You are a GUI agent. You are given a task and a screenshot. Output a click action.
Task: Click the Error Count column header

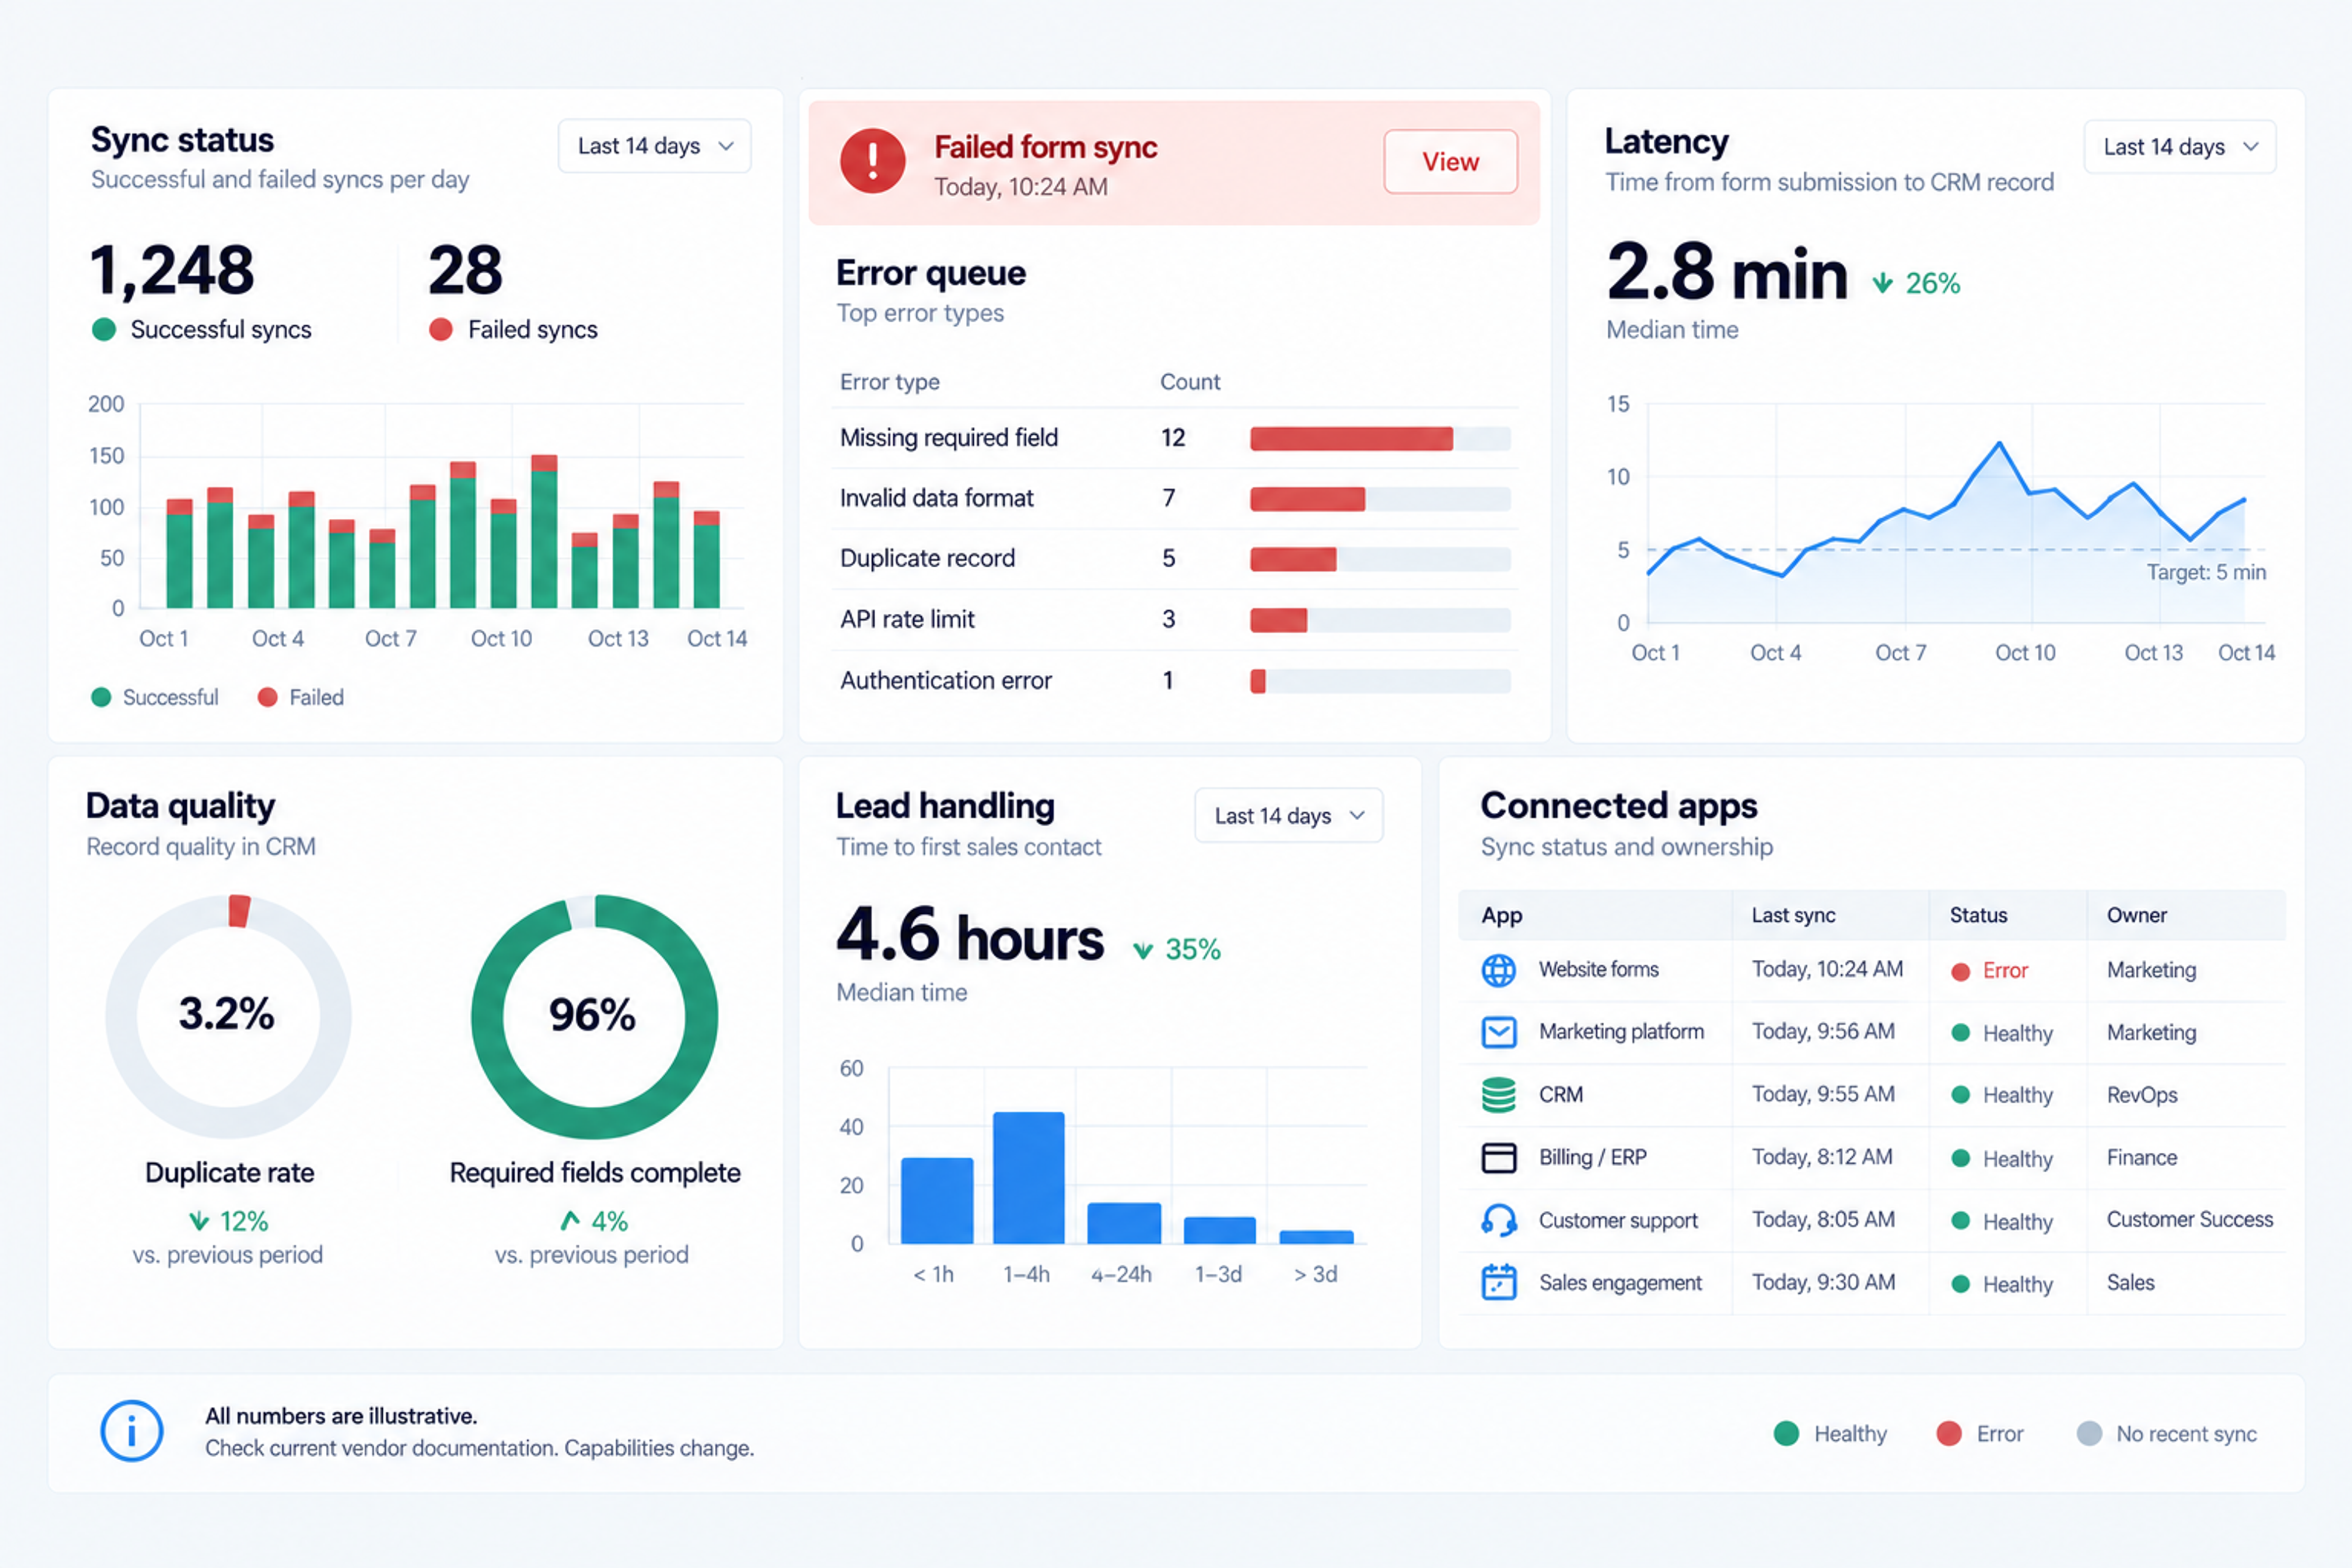1189,382
